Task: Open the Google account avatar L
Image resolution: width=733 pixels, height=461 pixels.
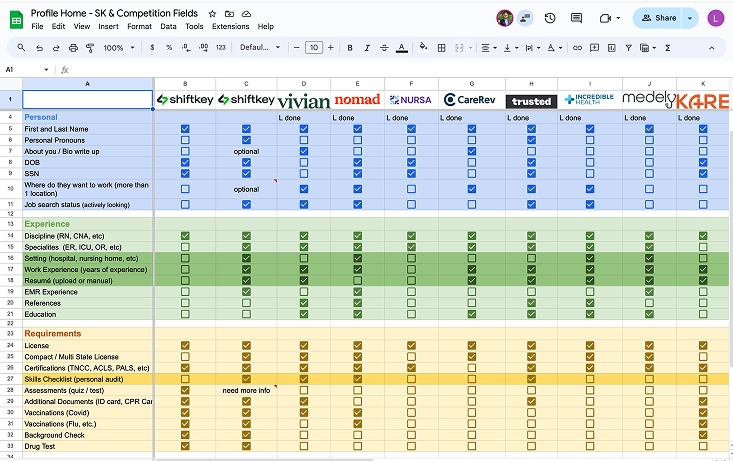Action: pos(715,18)
